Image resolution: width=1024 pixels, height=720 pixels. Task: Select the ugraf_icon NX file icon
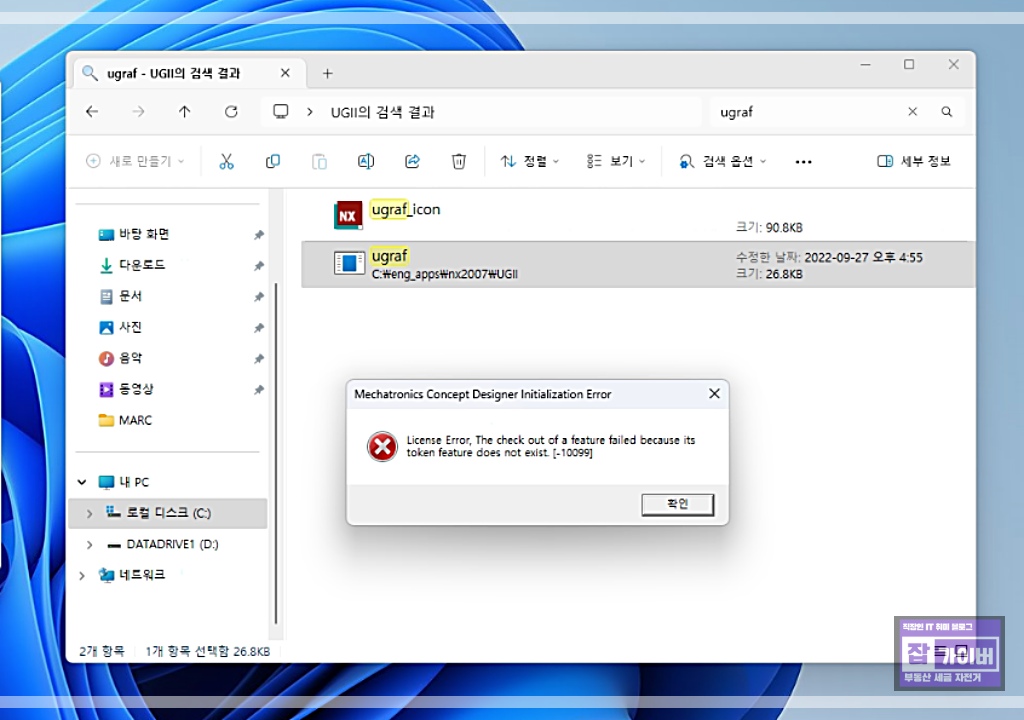tap(348, 216)
